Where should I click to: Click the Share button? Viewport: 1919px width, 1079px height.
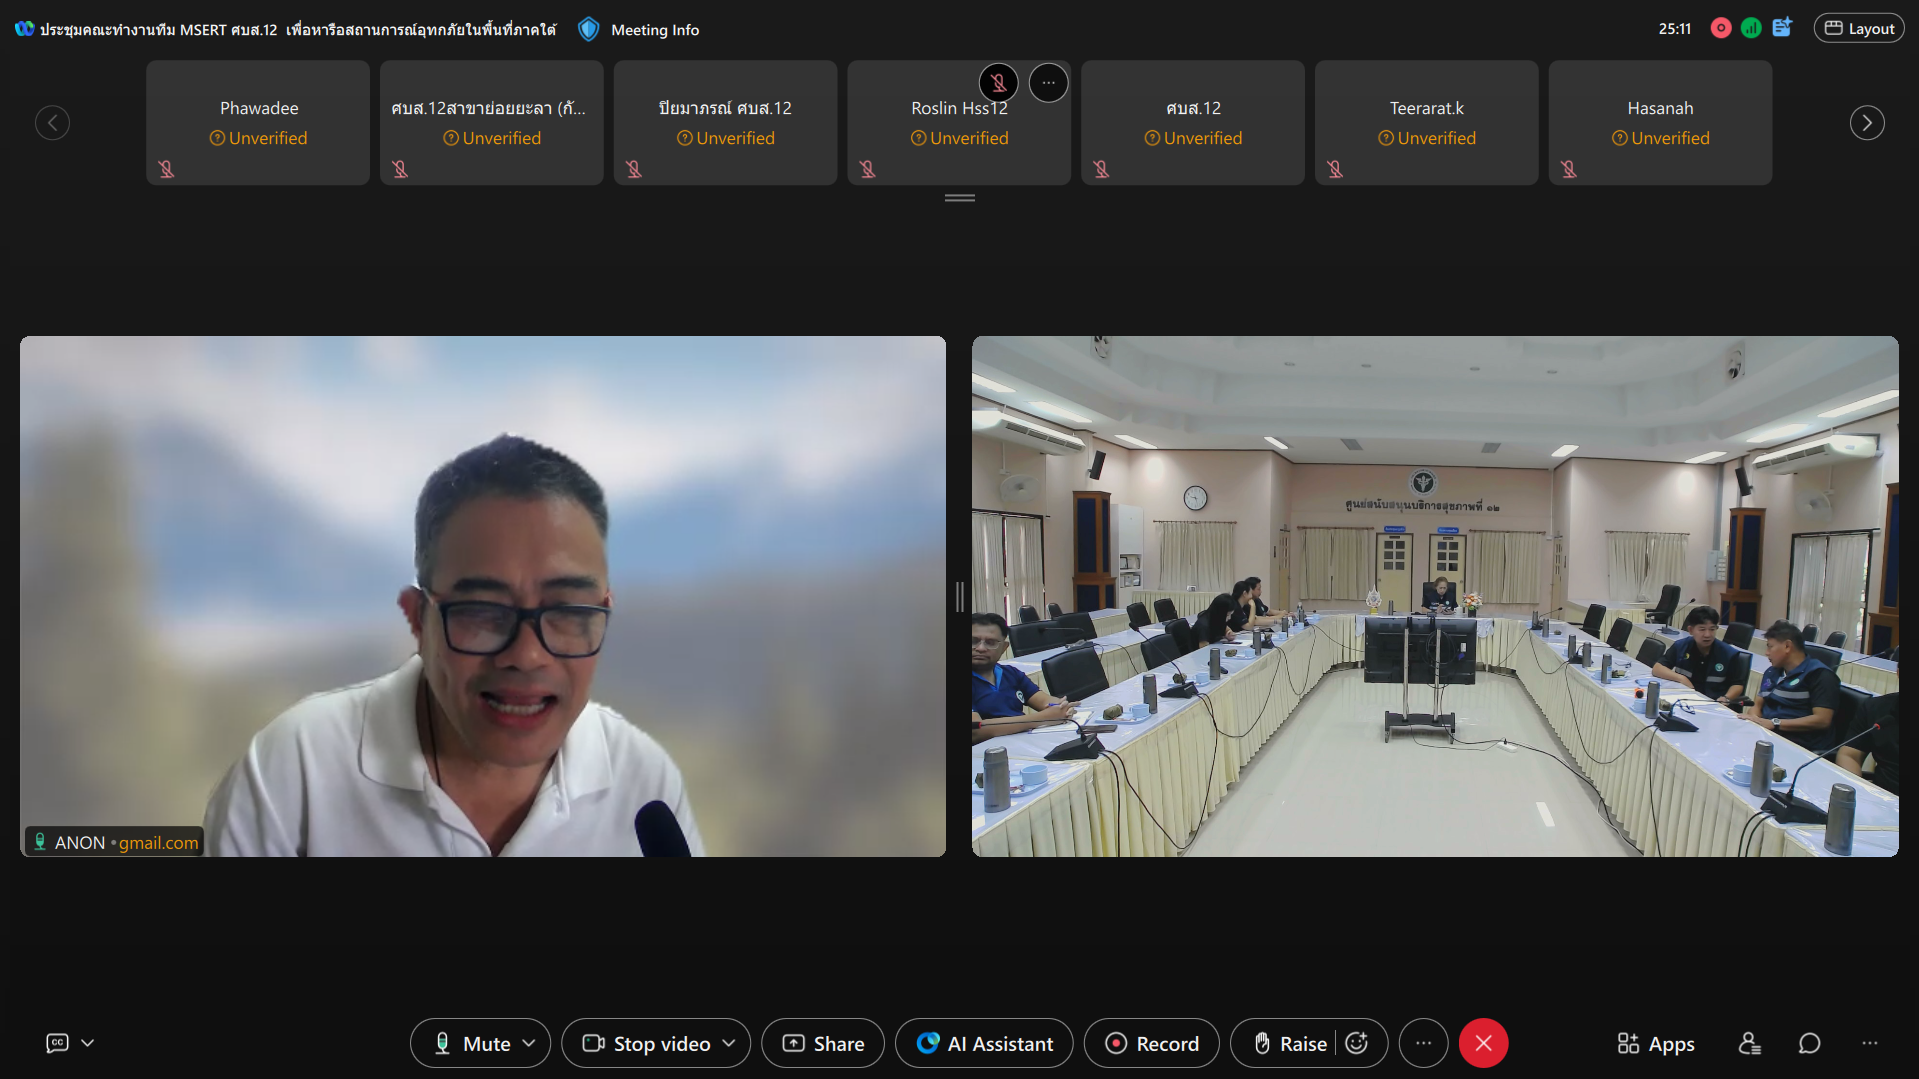coord(823,1043)
